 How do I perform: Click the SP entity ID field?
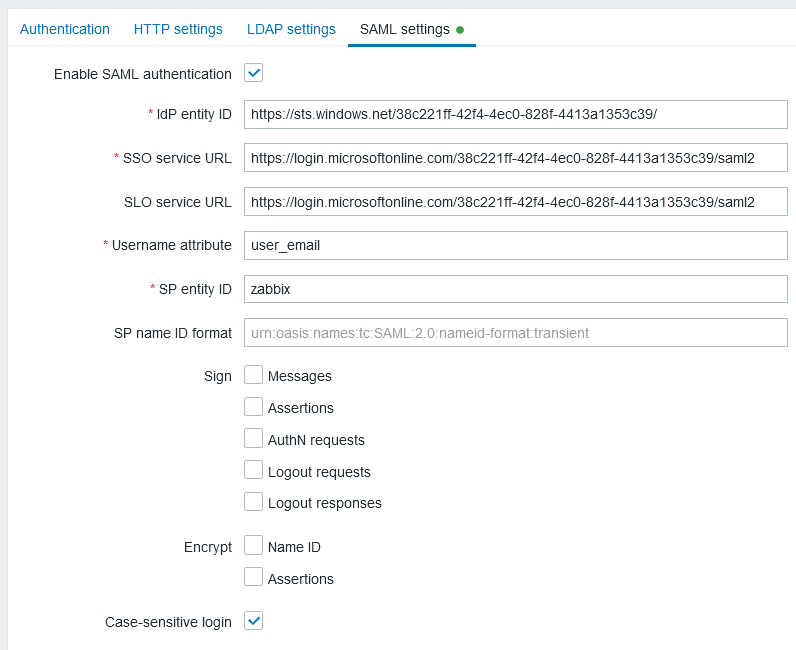tap(515, 289)
